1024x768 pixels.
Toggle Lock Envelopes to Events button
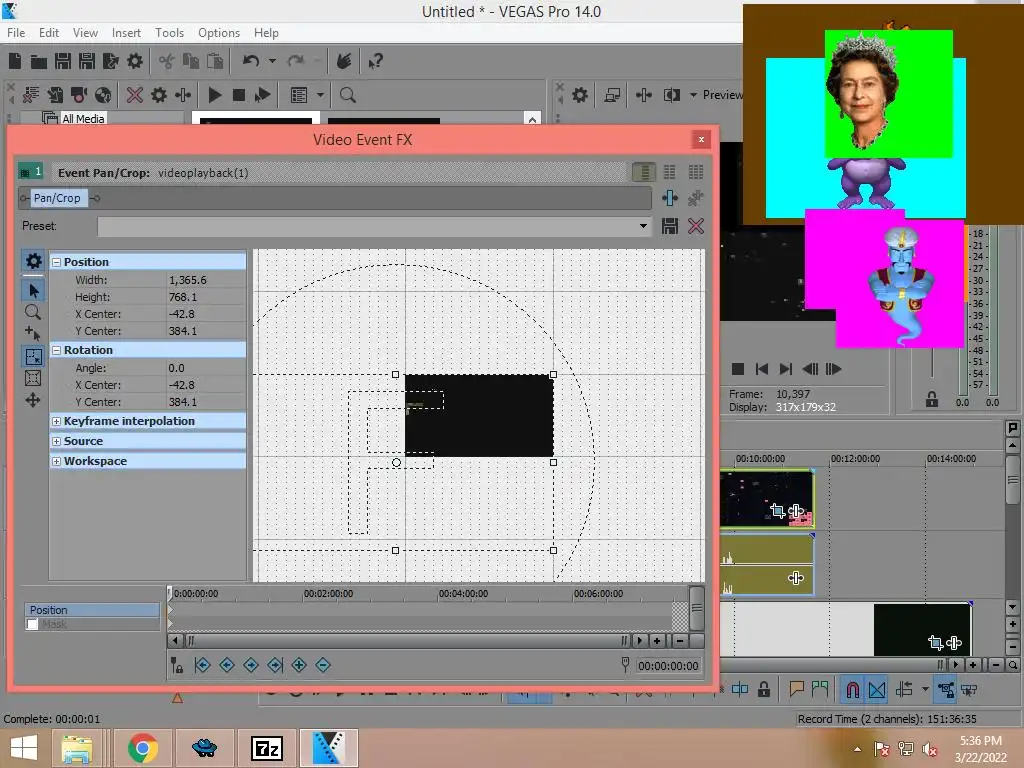pyautogui.click(x=946, y=690)
